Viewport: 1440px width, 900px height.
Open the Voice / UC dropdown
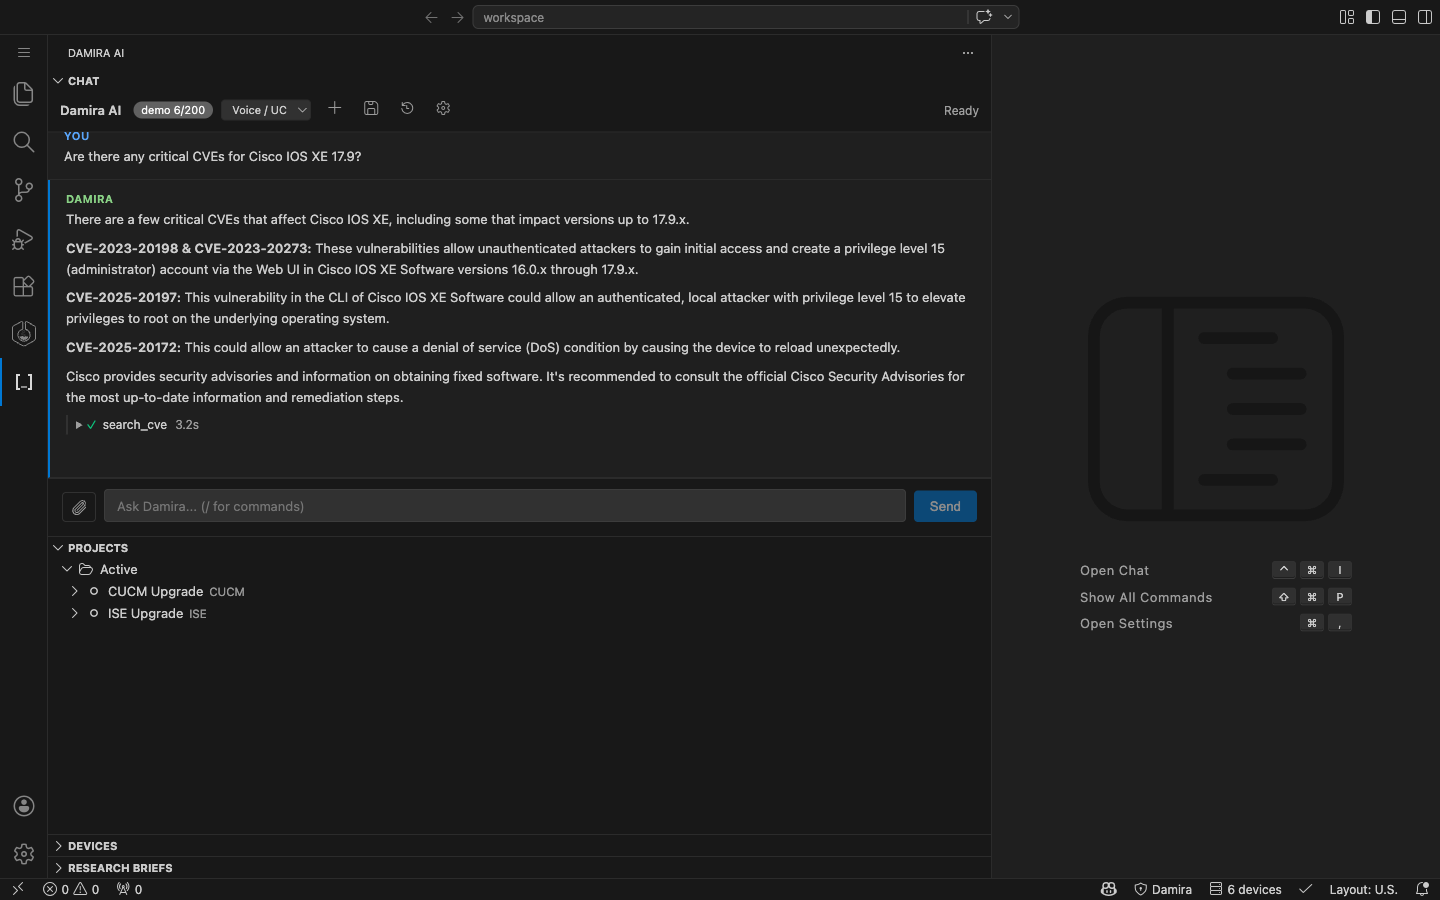coord(266,110)
